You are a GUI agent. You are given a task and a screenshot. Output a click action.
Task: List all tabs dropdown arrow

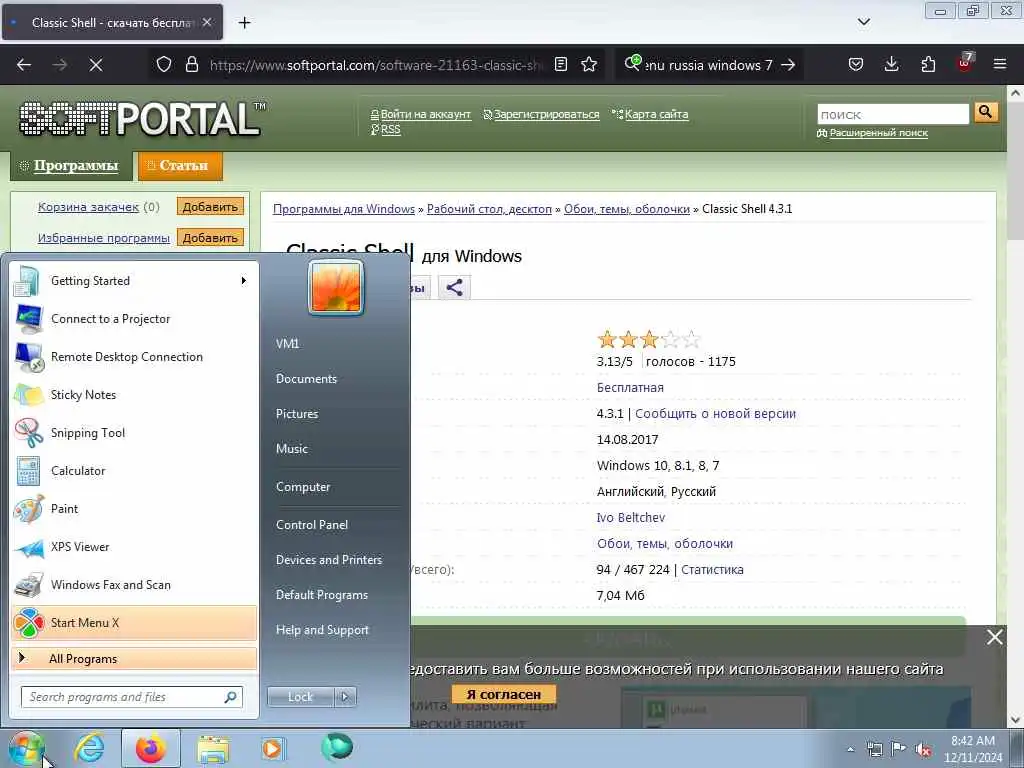(863, 22)
